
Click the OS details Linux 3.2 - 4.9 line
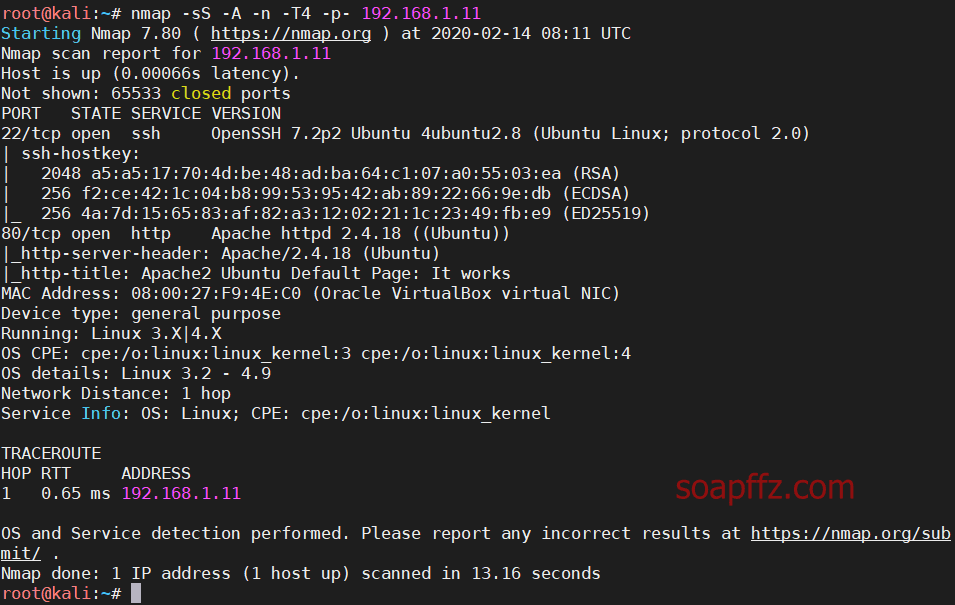pyautogui.click(x=136, y=373)
